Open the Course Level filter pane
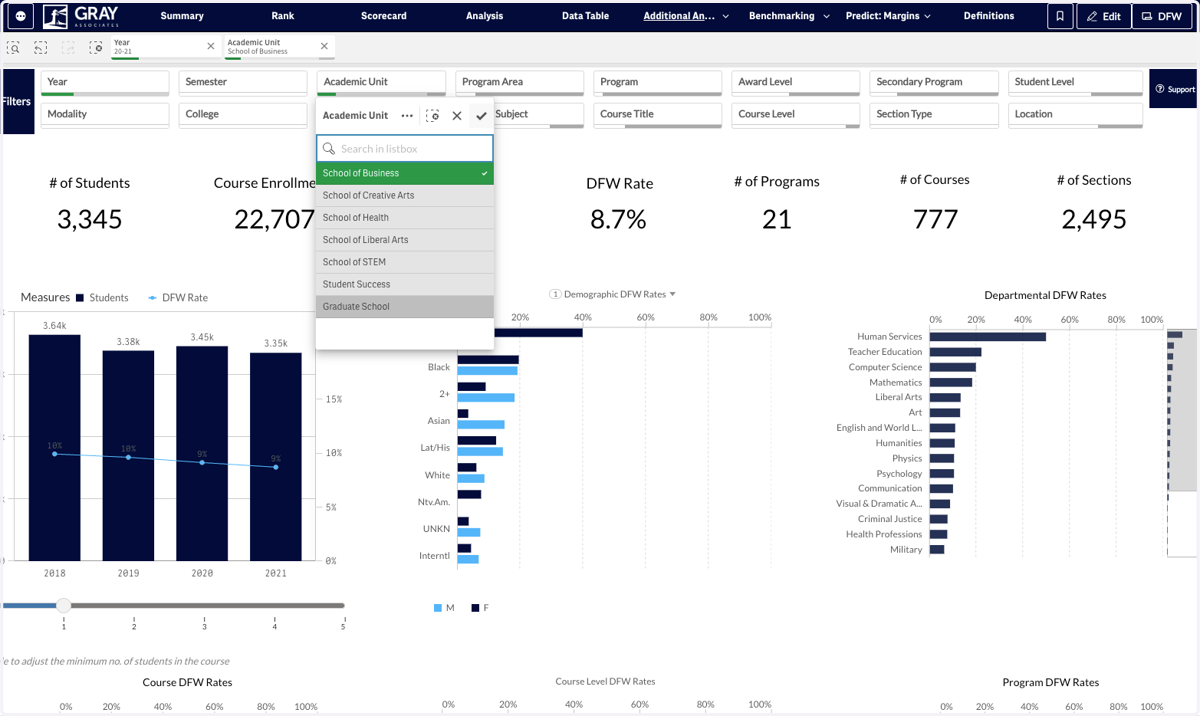This screenshot has height=716, width=1200. click(x=795, y=115)
